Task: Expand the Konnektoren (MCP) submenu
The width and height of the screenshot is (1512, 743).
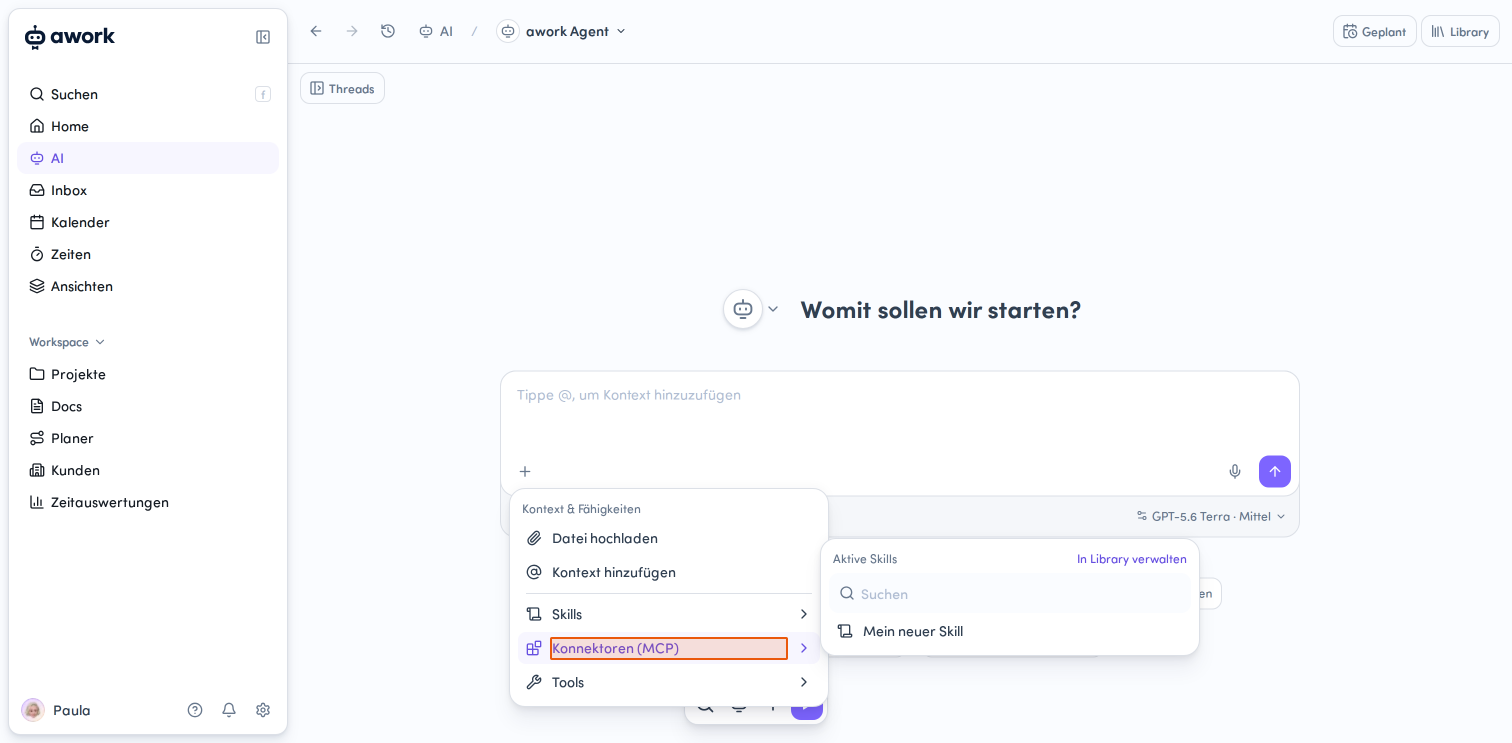Action: 669,648
